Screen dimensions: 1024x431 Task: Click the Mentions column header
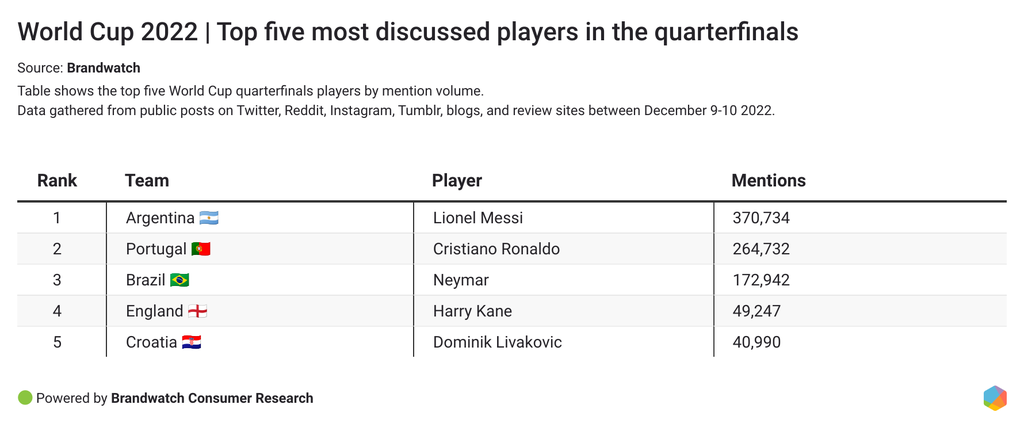(x=768, y=181)
